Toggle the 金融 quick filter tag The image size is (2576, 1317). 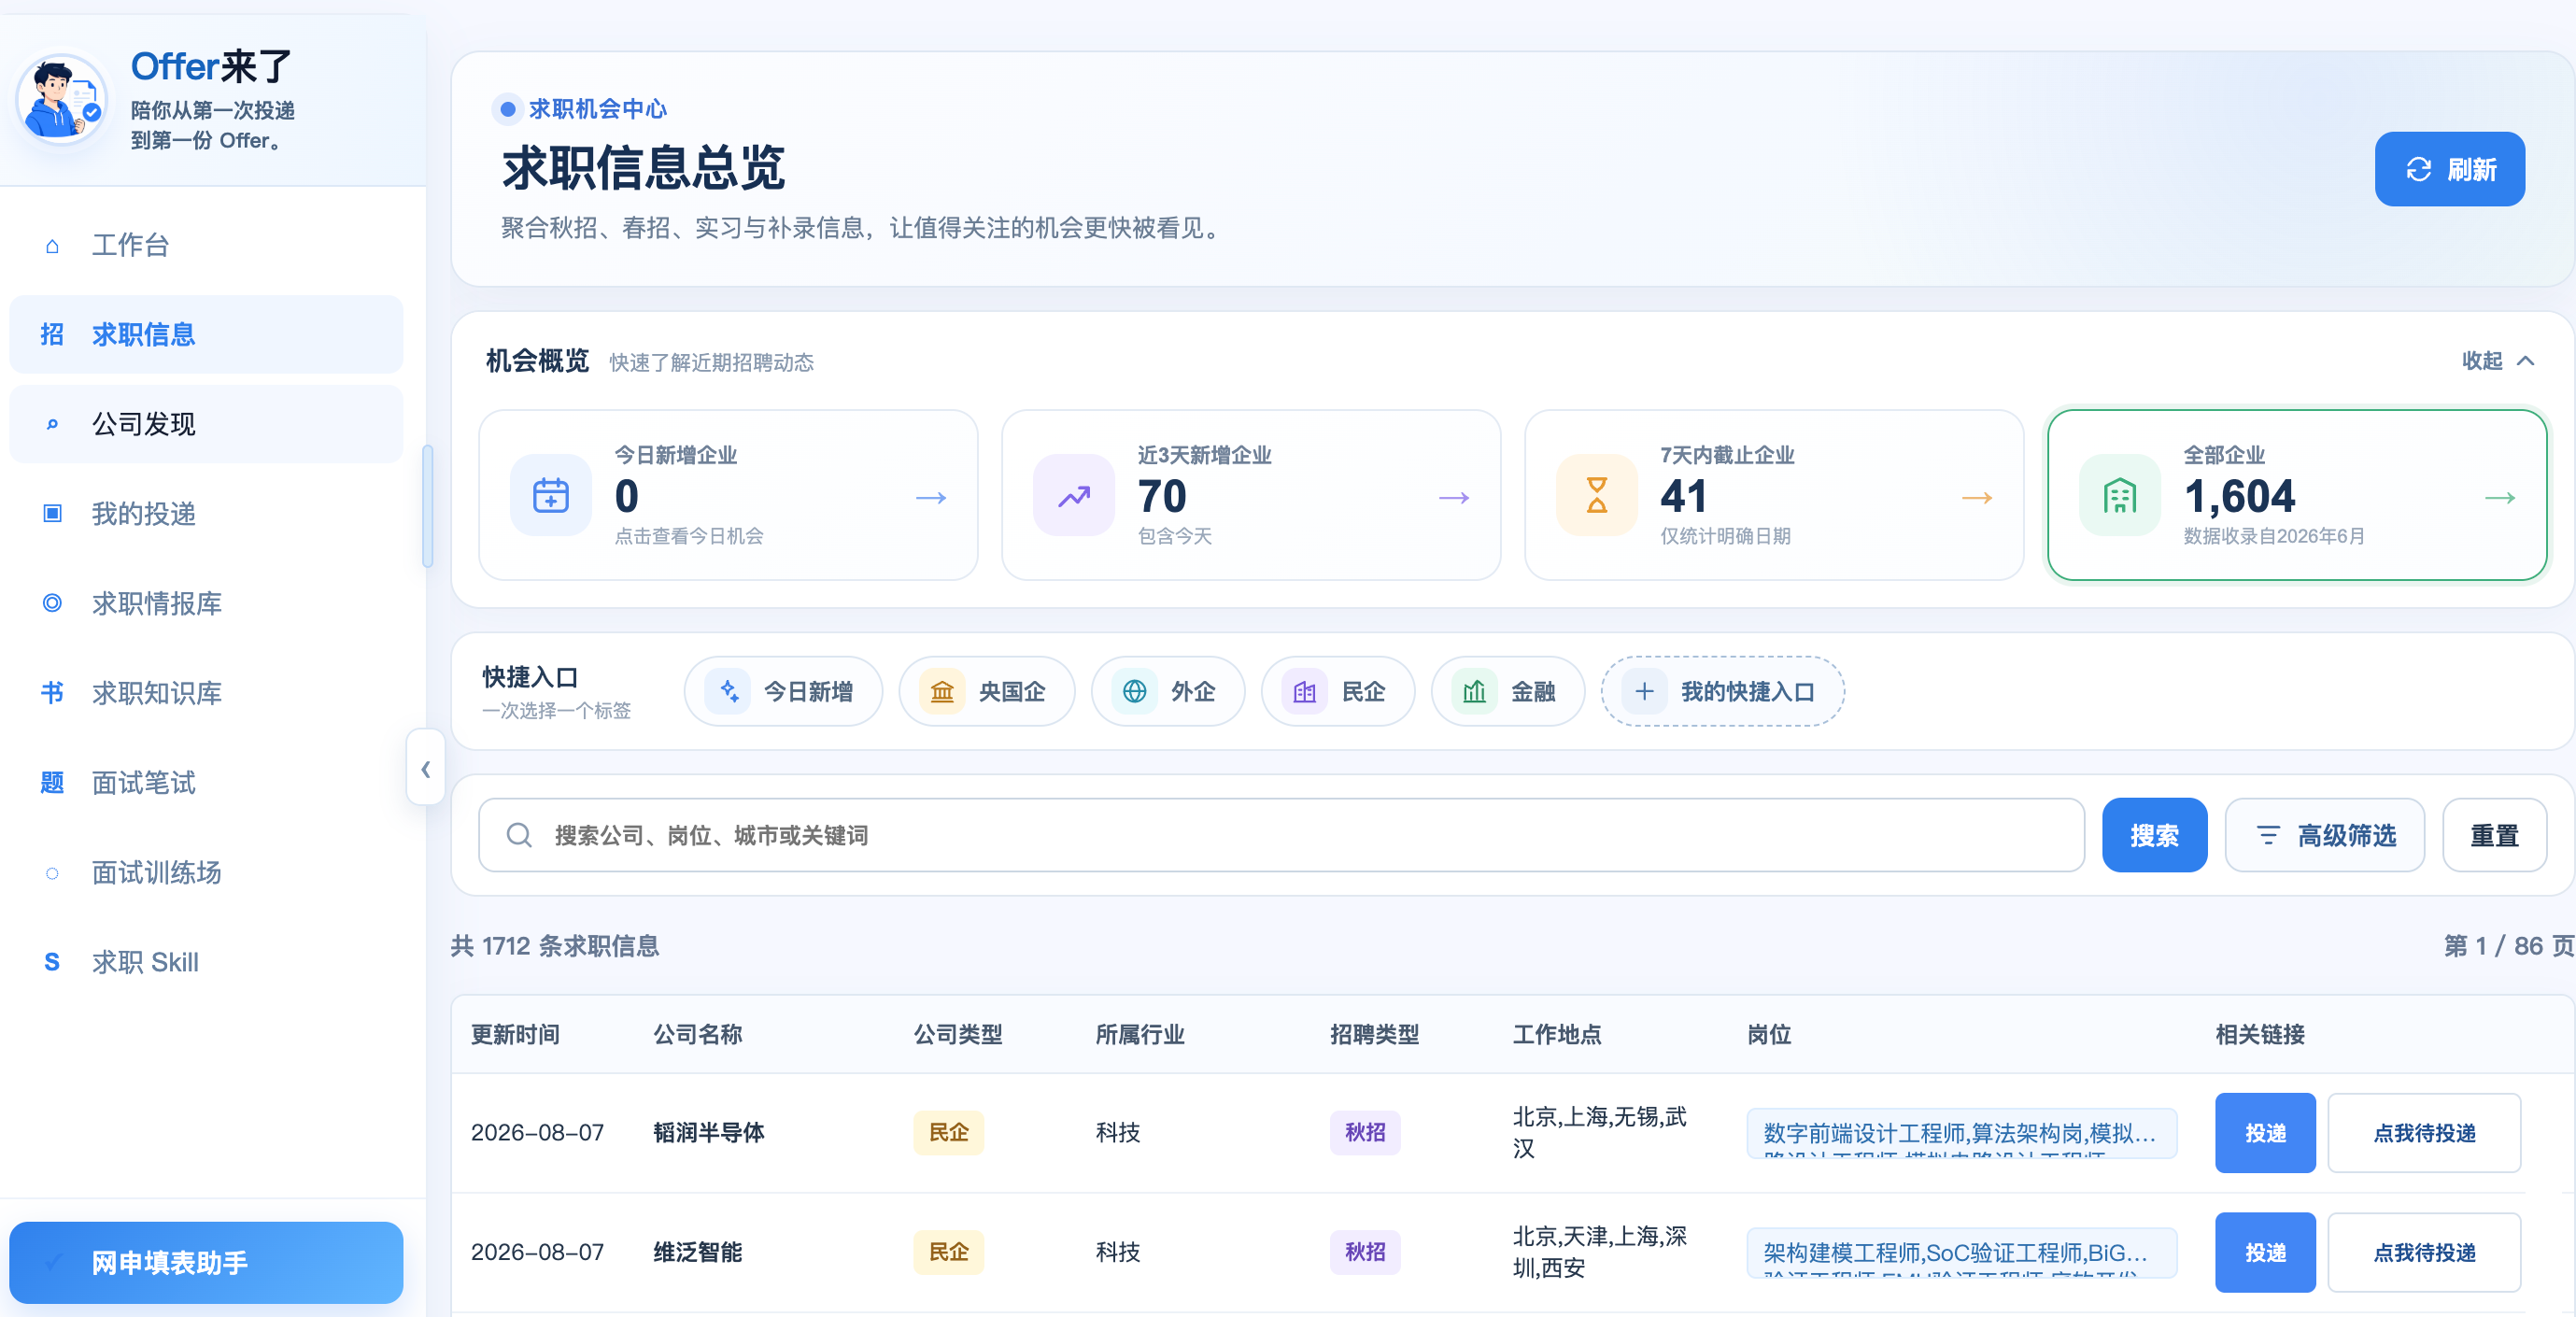[x=1508, y=691]
